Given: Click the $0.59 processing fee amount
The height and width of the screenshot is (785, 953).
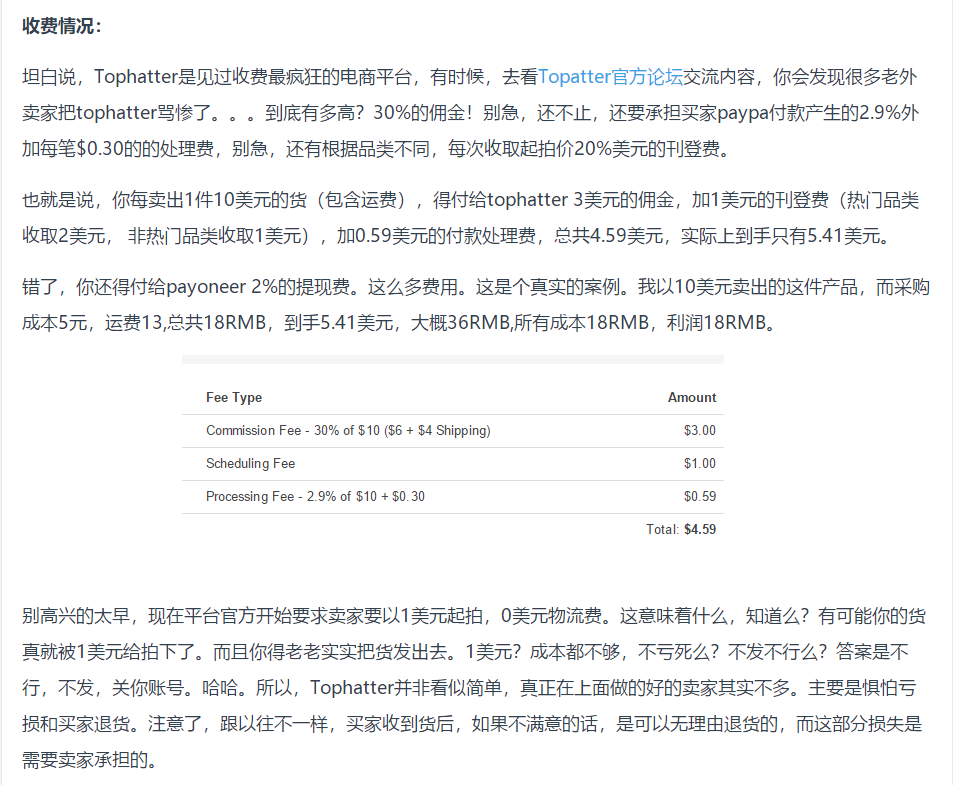Looking at the screenshot, I should (x=700, y=496).
